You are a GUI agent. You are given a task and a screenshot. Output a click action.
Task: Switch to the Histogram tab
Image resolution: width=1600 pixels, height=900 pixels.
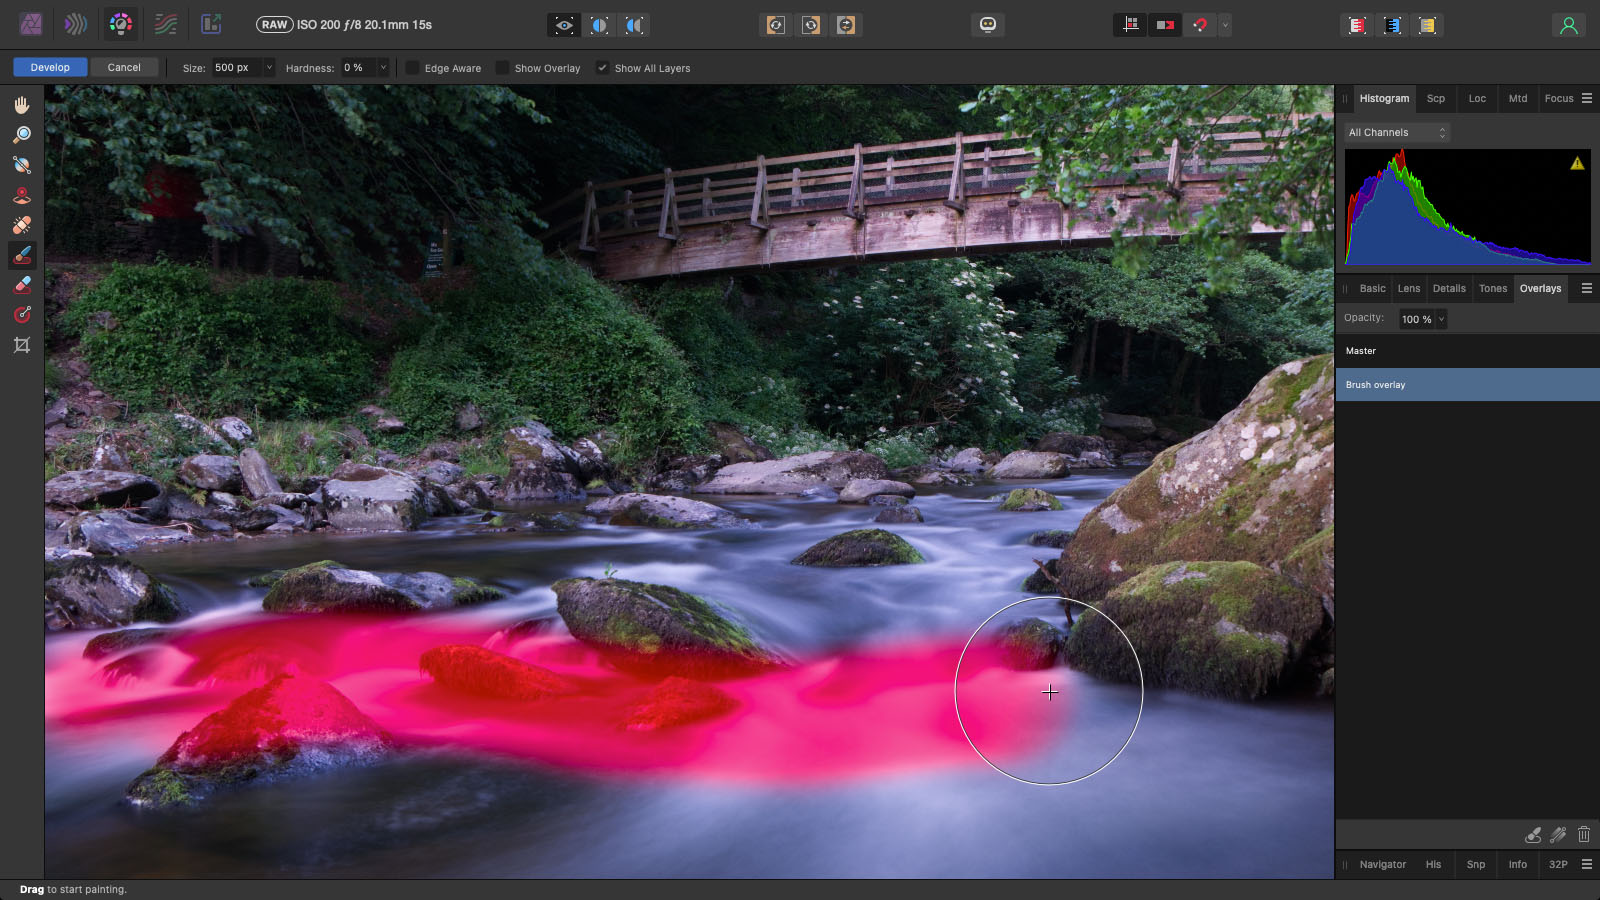[1384, 98]
